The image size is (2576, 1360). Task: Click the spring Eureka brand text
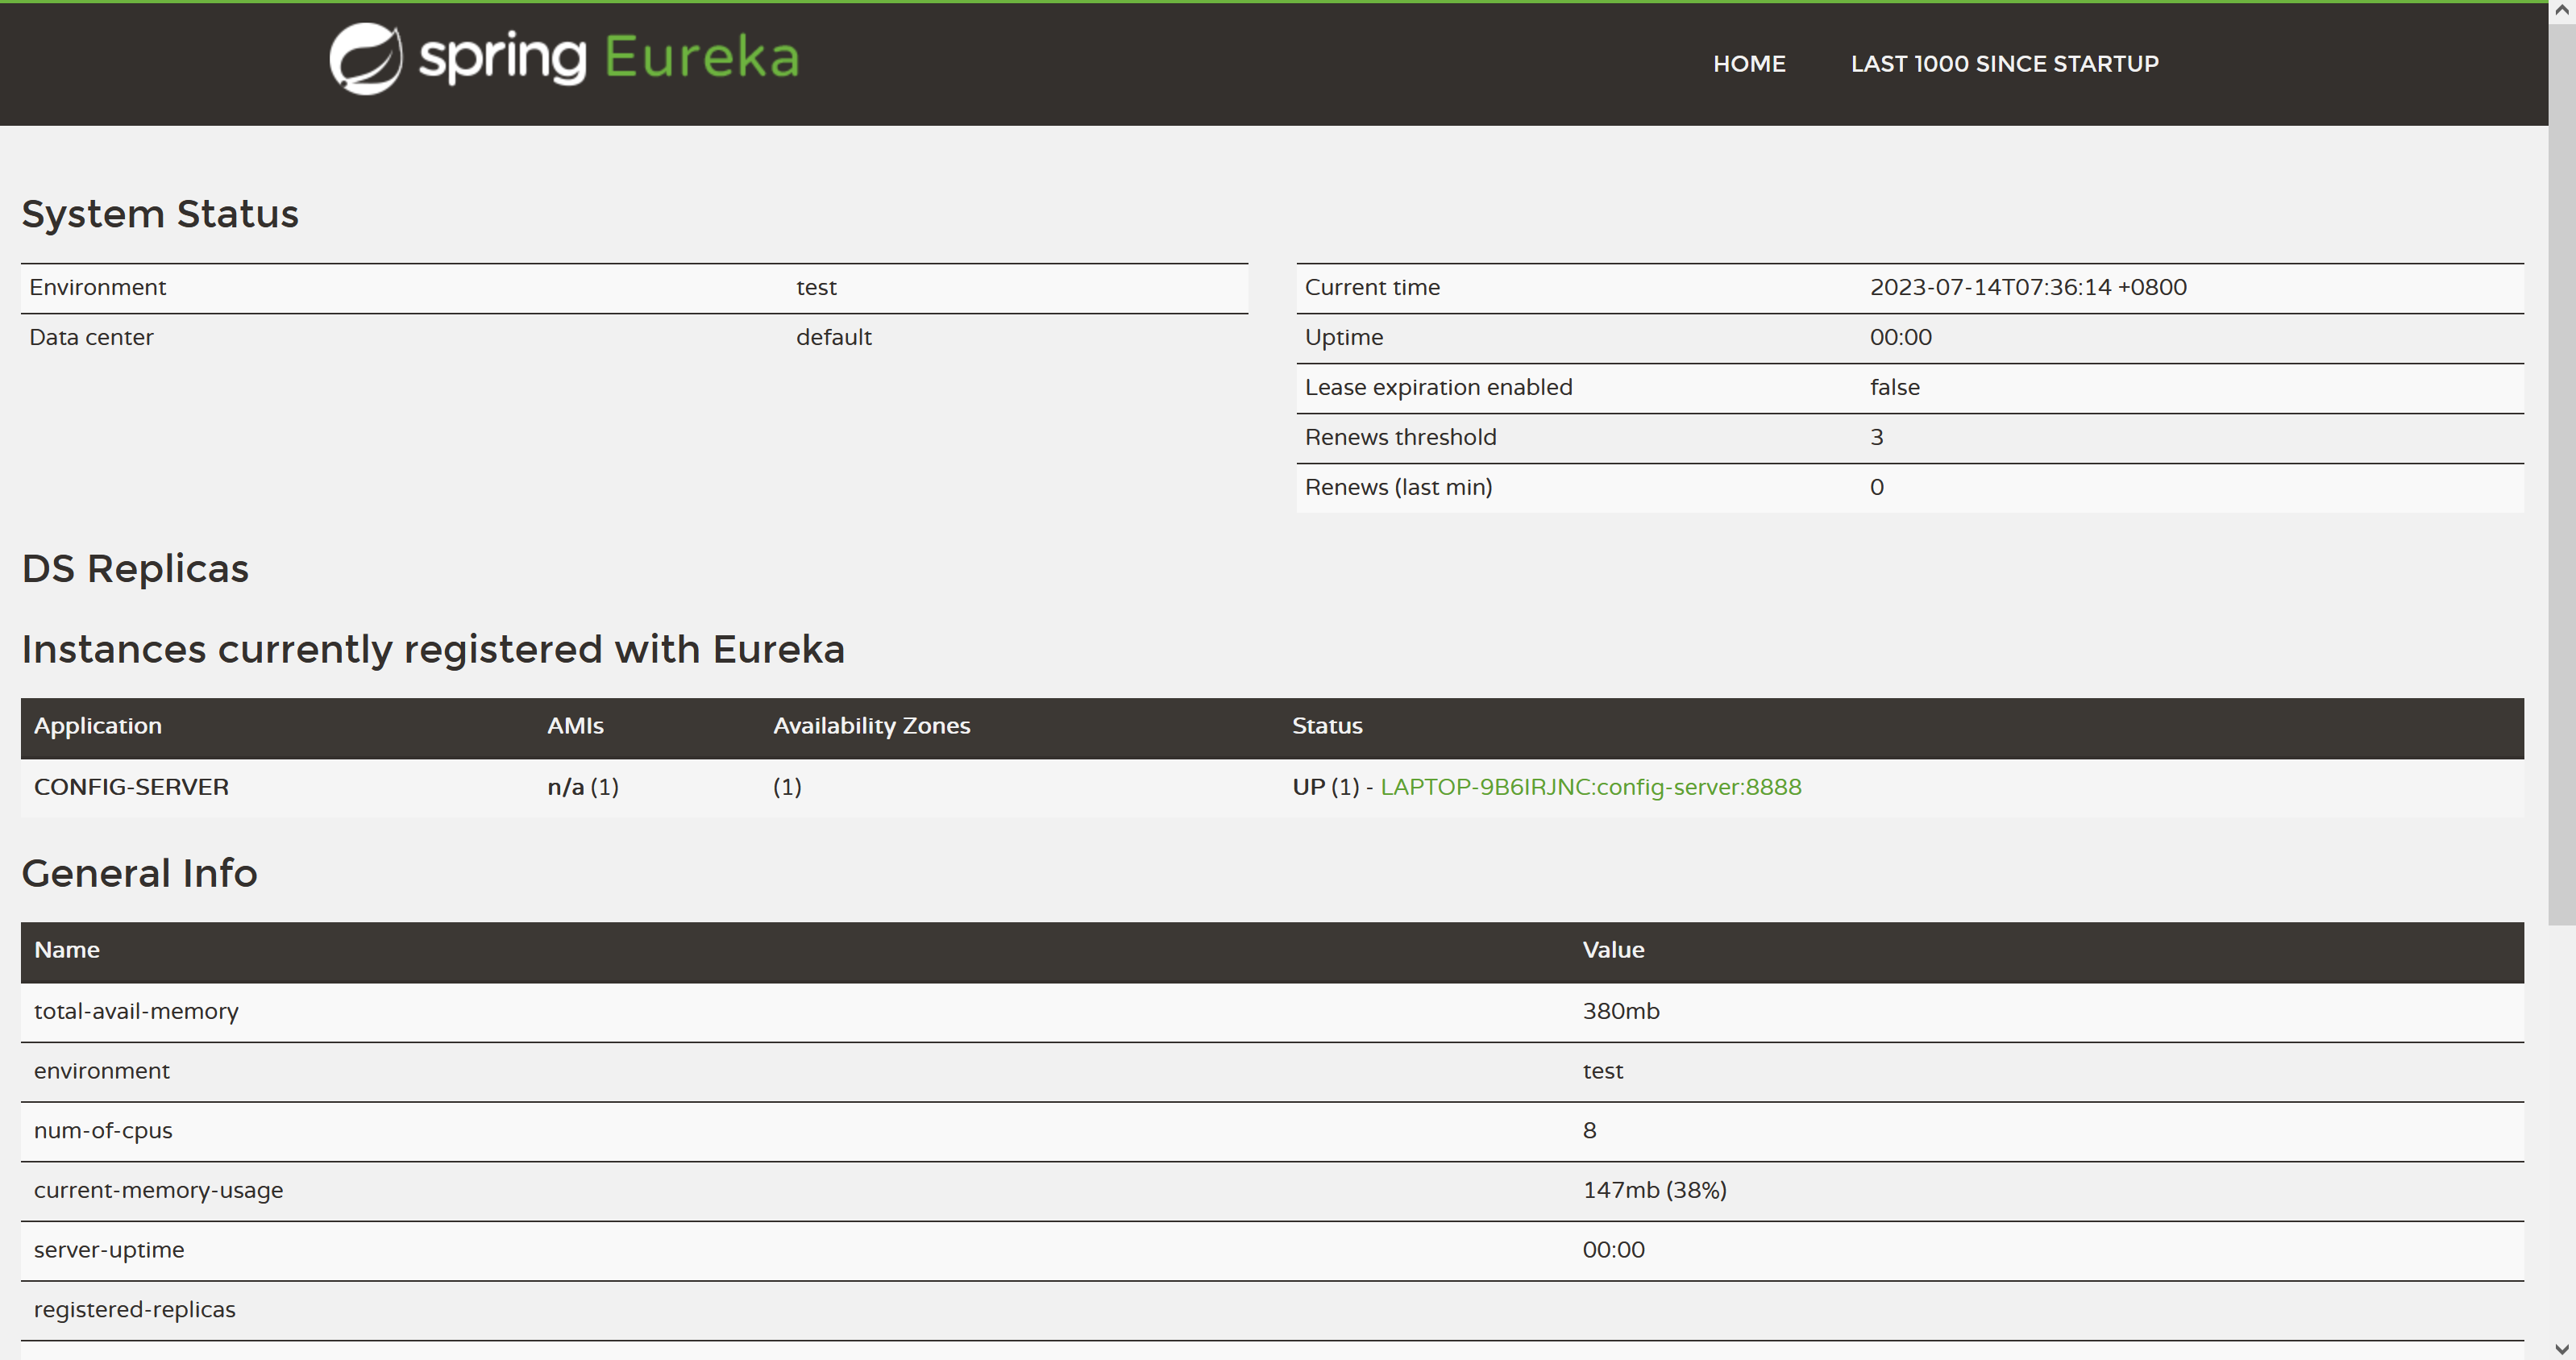pos(608,57)
